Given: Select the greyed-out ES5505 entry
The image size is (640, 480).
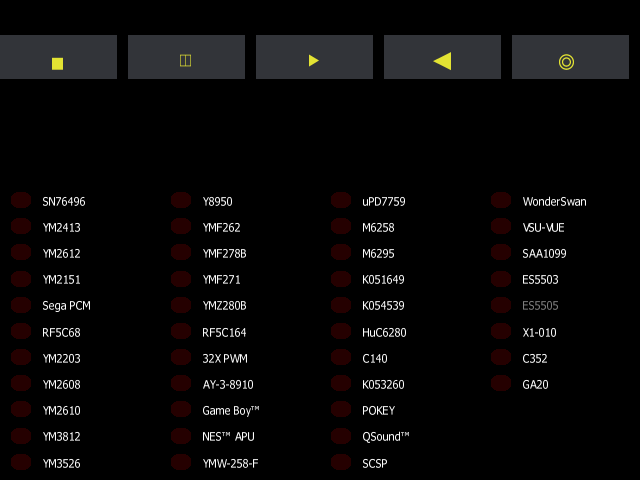Looking at the screenshot, I should point(540,306).
